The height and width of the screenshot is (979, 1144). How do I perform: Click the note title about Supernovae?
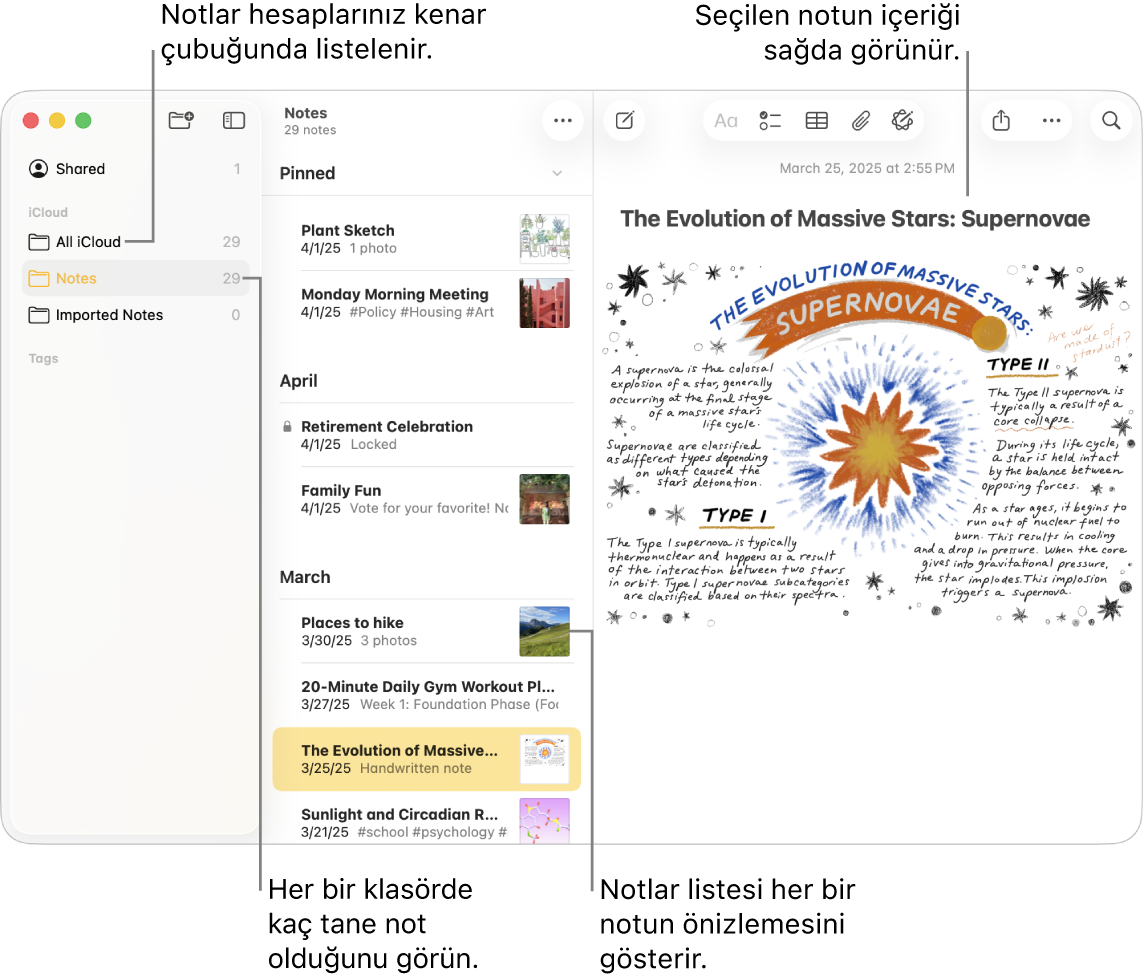coord(855,219)
